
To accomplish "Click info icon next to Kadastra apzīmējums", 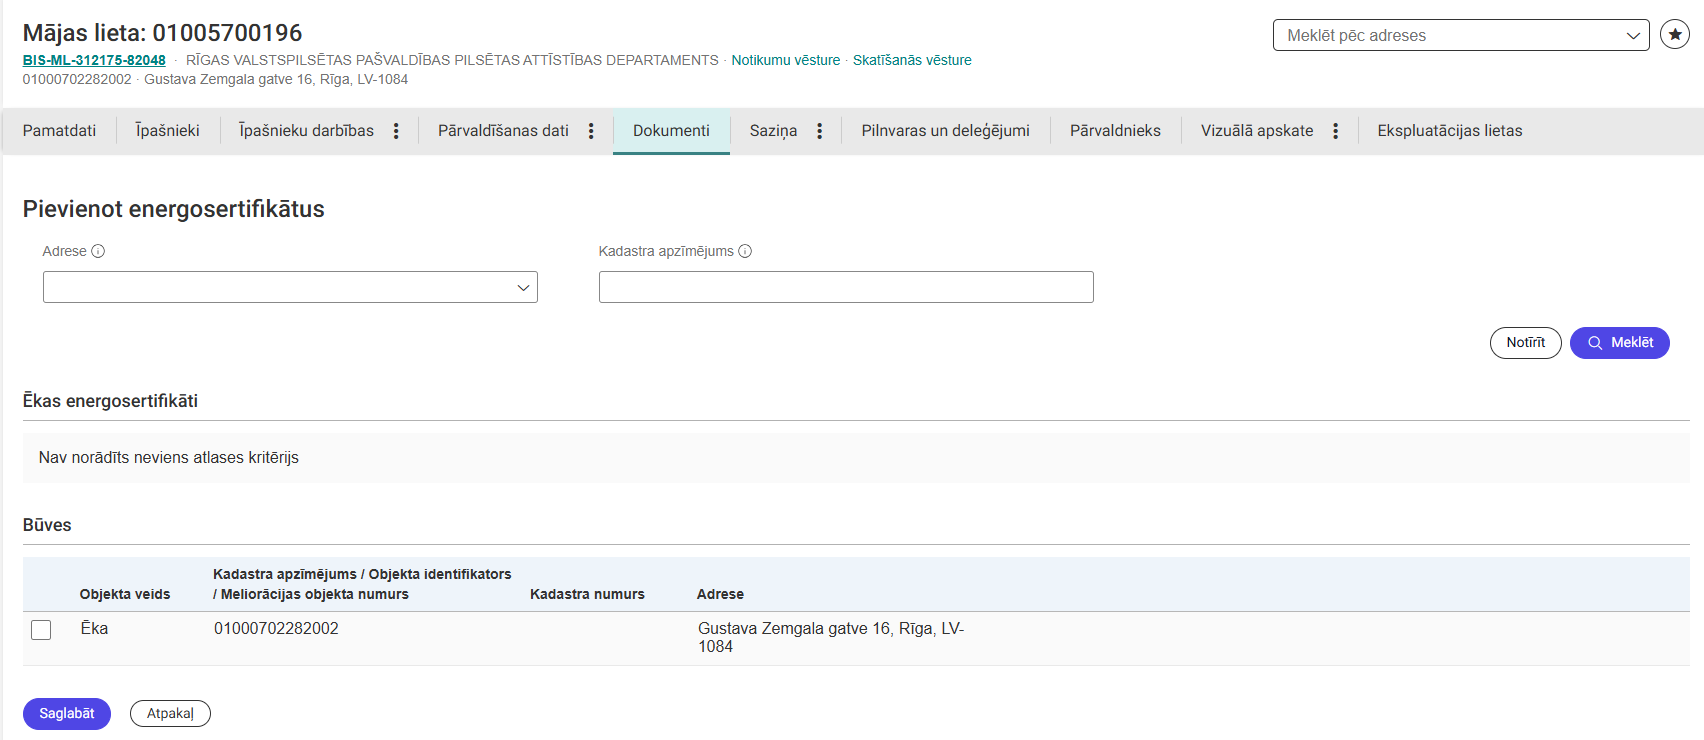I will click(745, 251).
